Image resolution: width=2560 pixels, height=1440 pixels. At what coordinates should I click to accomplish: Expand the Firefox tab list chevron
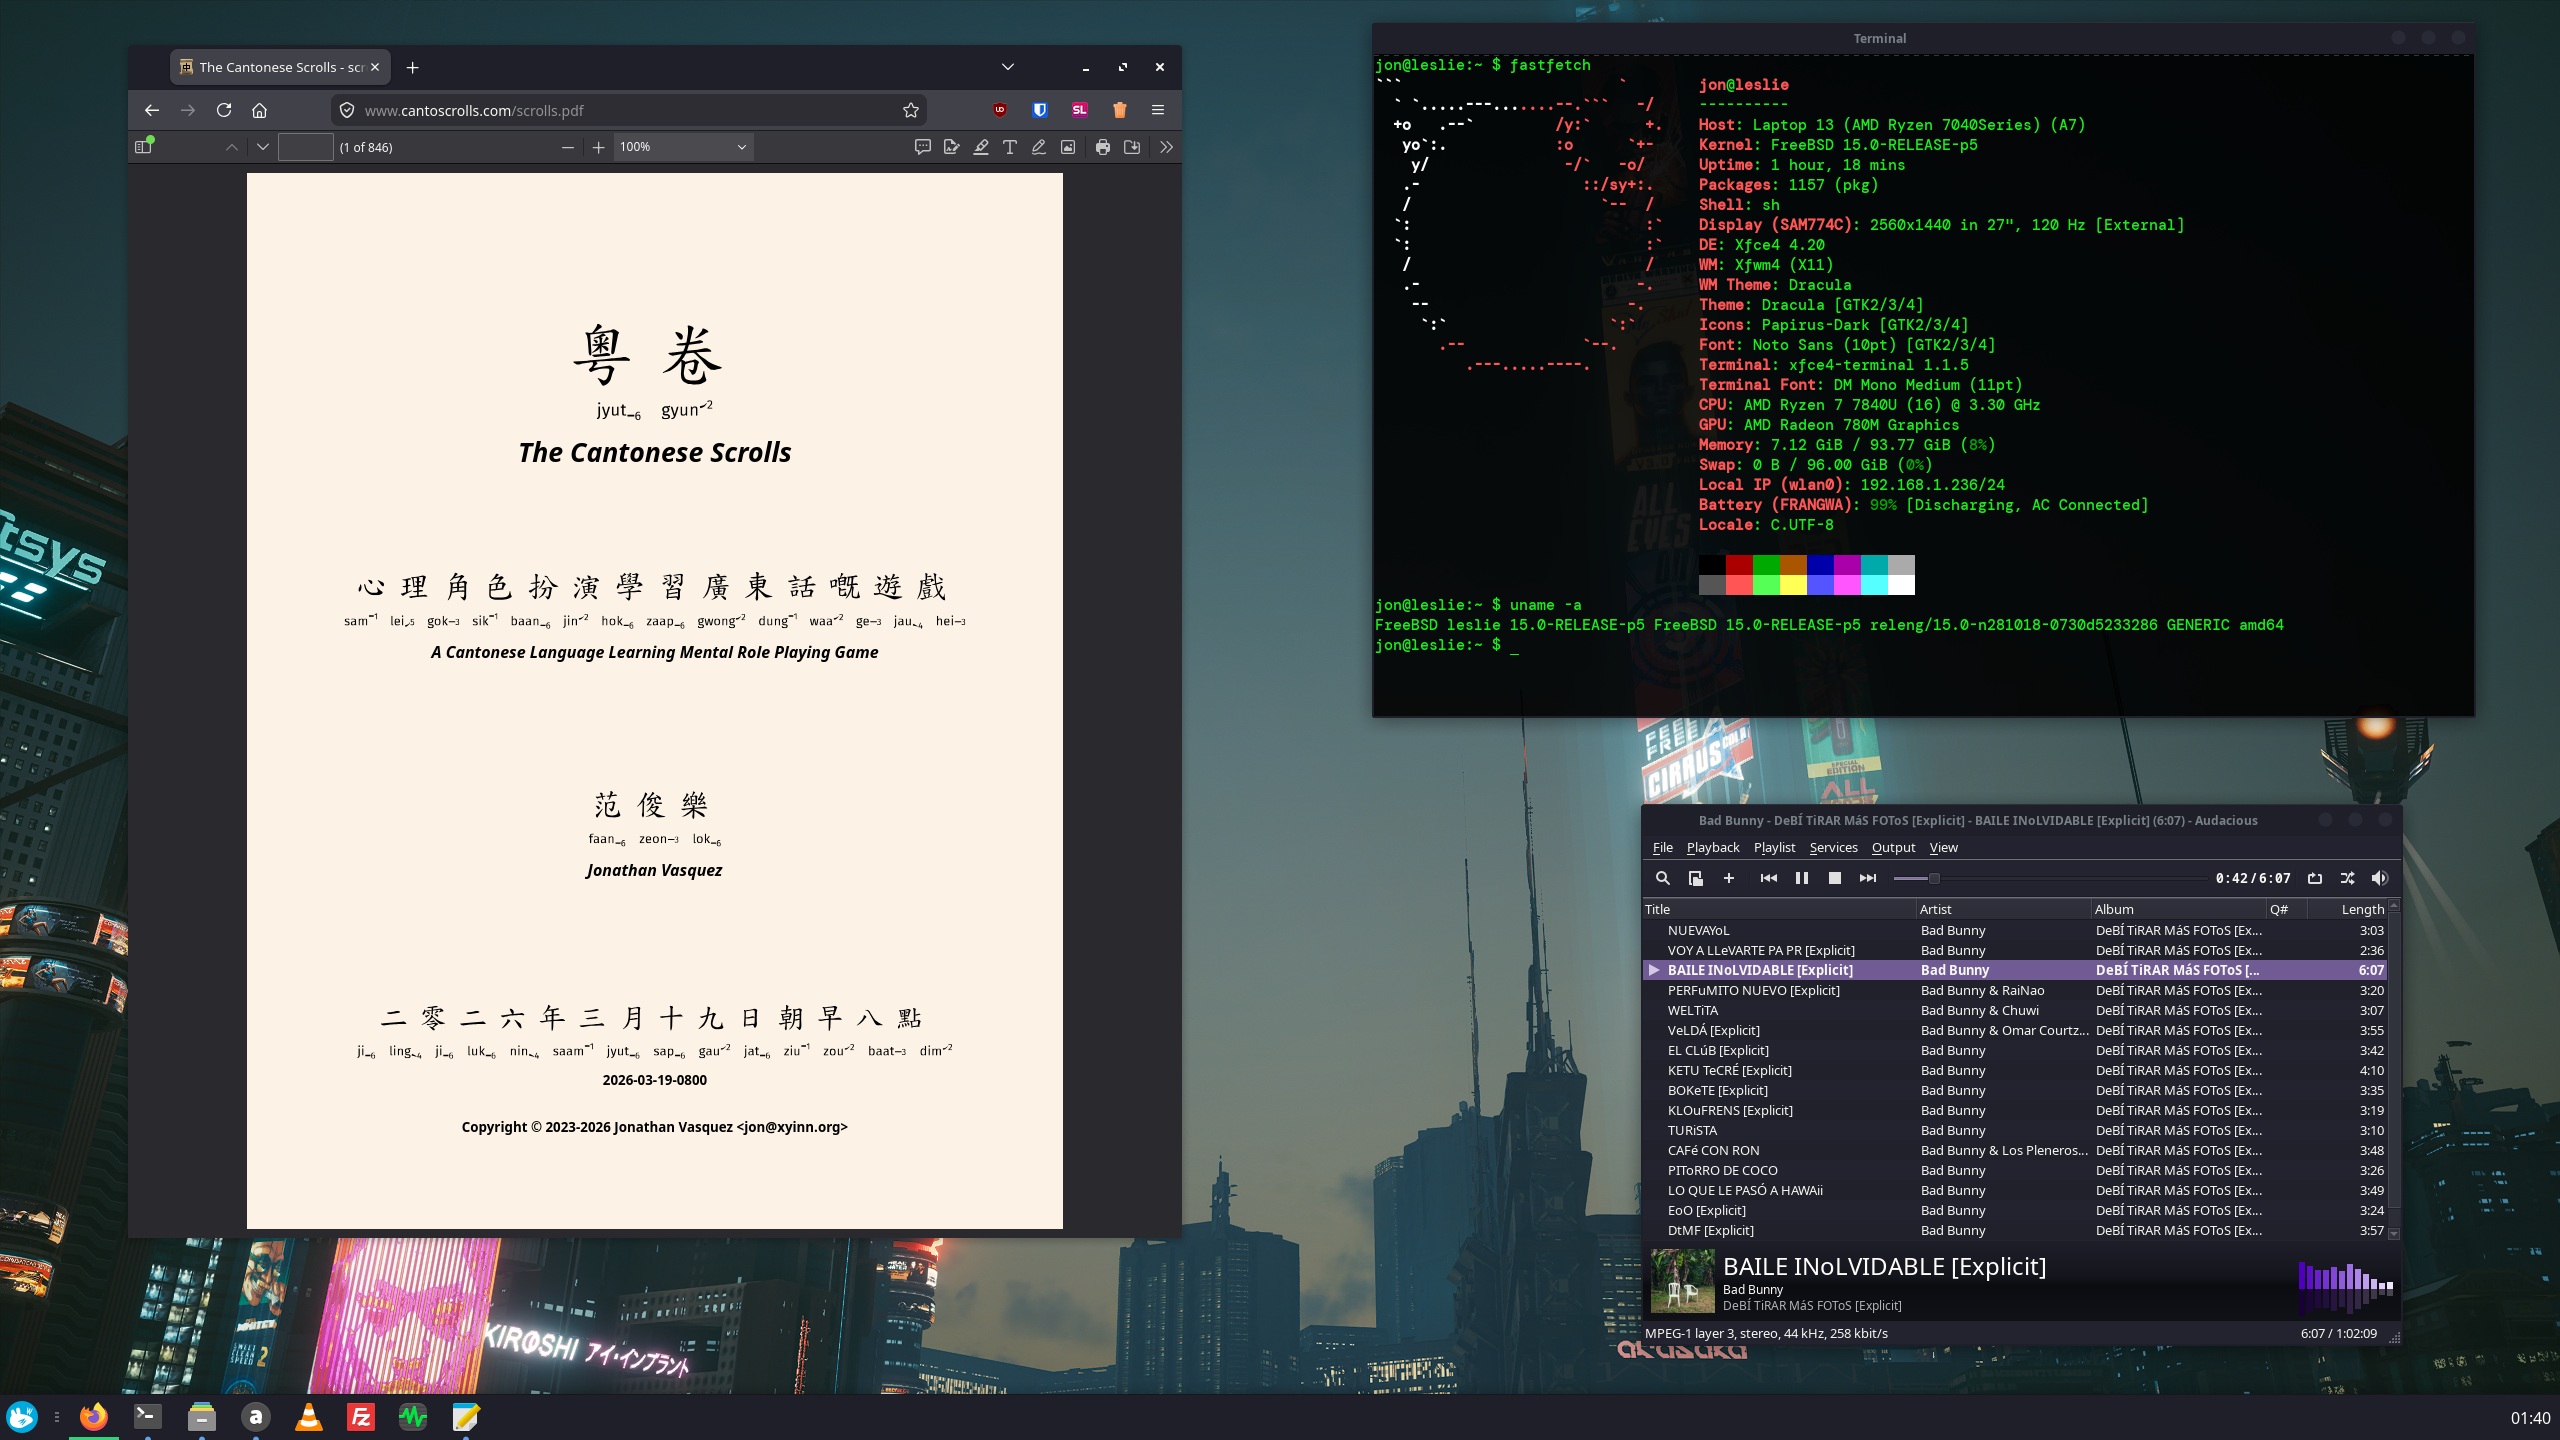[x=1007, y=67]
